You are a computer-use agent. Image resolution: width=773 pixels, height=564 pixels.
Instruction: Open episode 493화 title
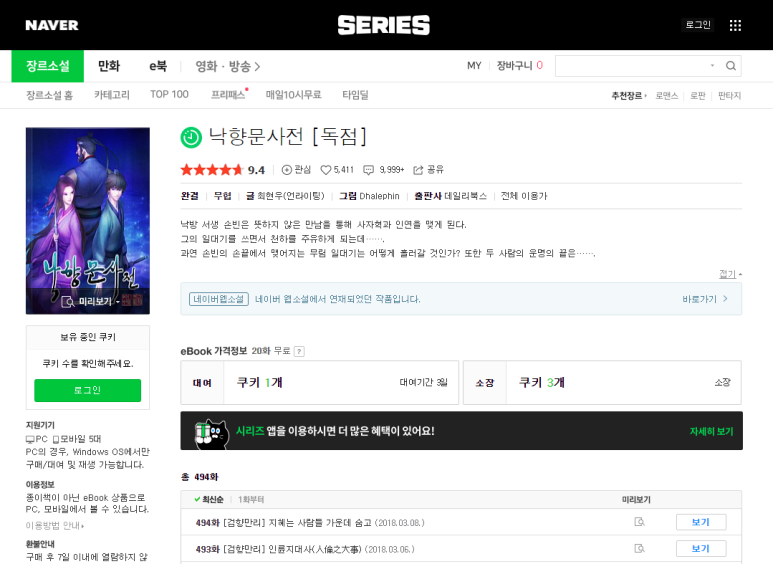pos(305,549)
